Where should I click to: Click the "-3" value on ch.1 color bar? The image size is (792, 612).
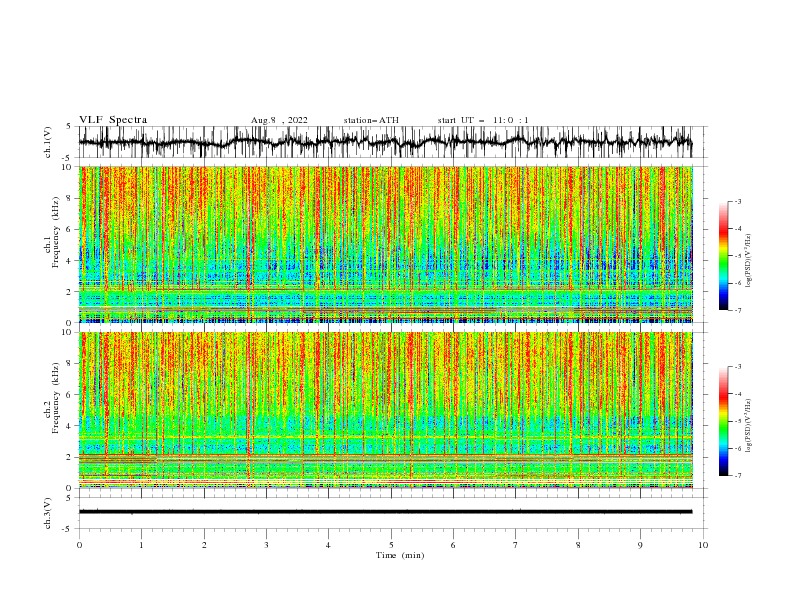[x=738, y=201]
